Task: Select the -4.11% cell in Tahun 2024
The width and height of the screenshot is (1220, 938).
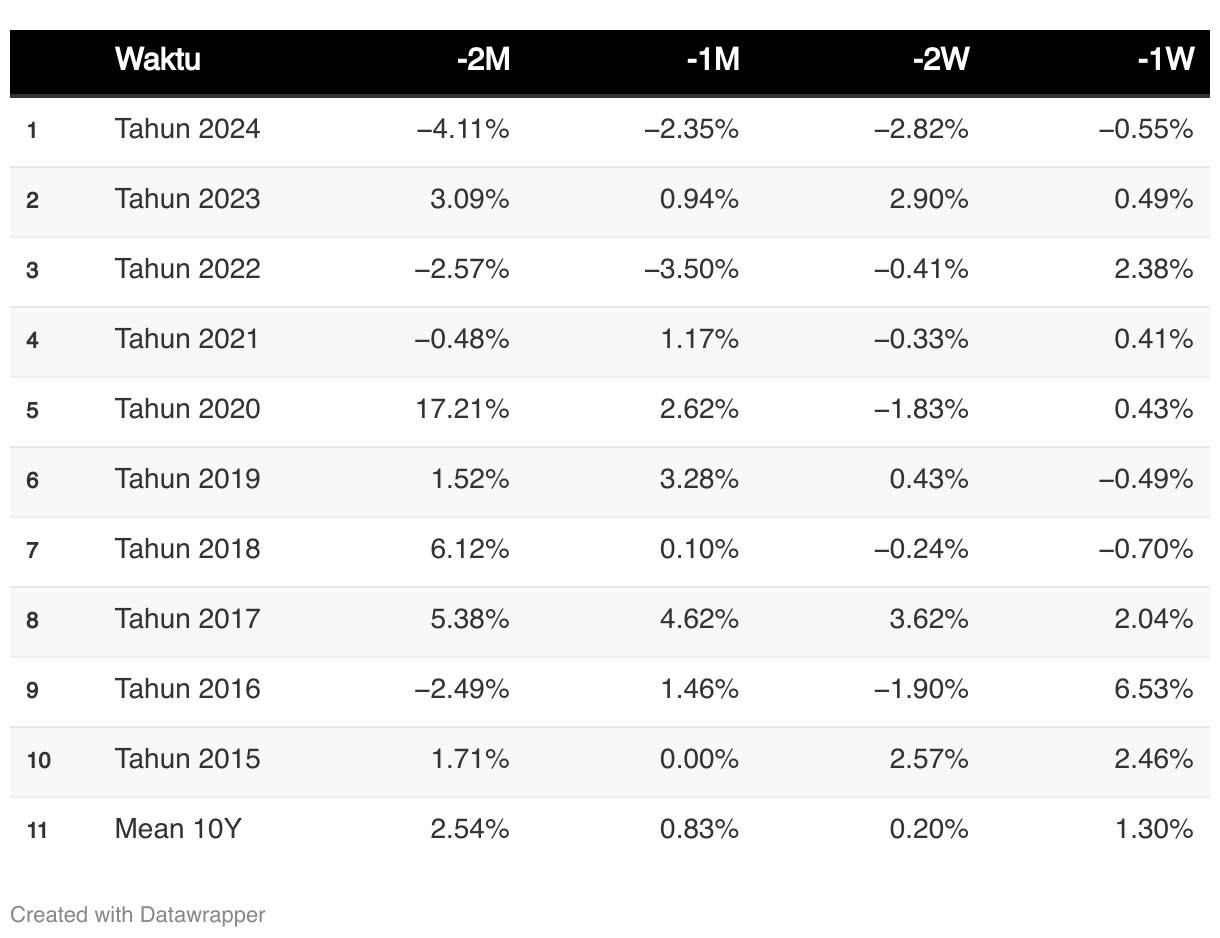Action: pos(463,129)
